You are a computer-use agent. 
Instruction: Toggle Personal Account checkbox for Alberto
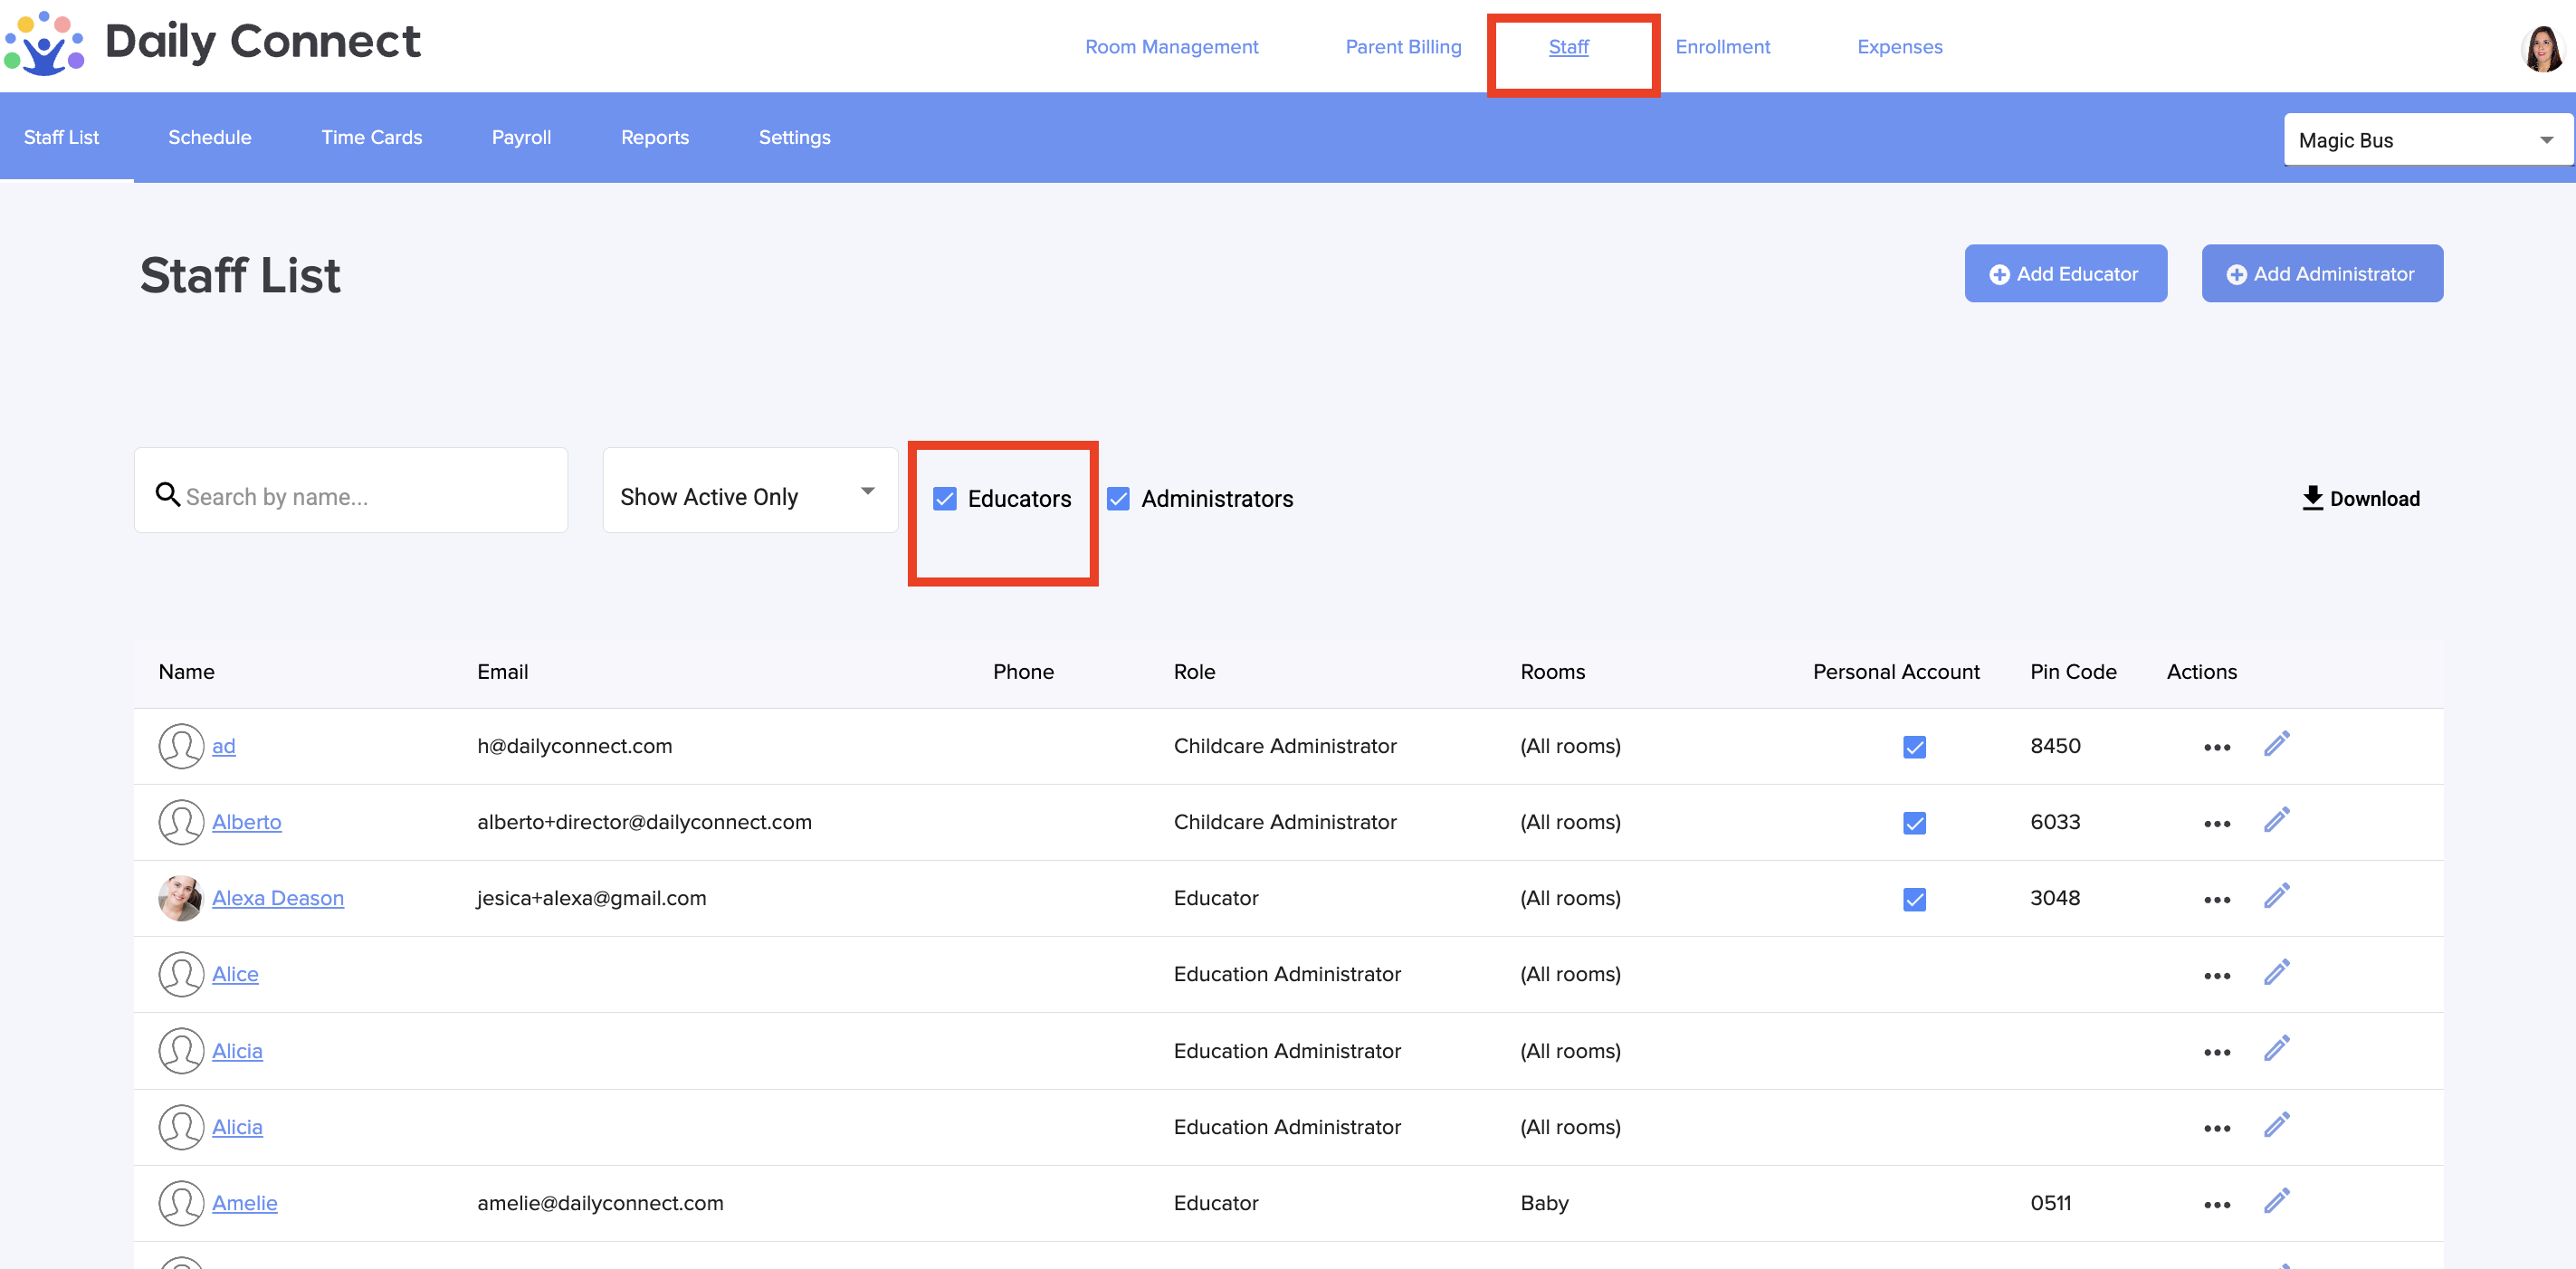tap(1913, 823)
